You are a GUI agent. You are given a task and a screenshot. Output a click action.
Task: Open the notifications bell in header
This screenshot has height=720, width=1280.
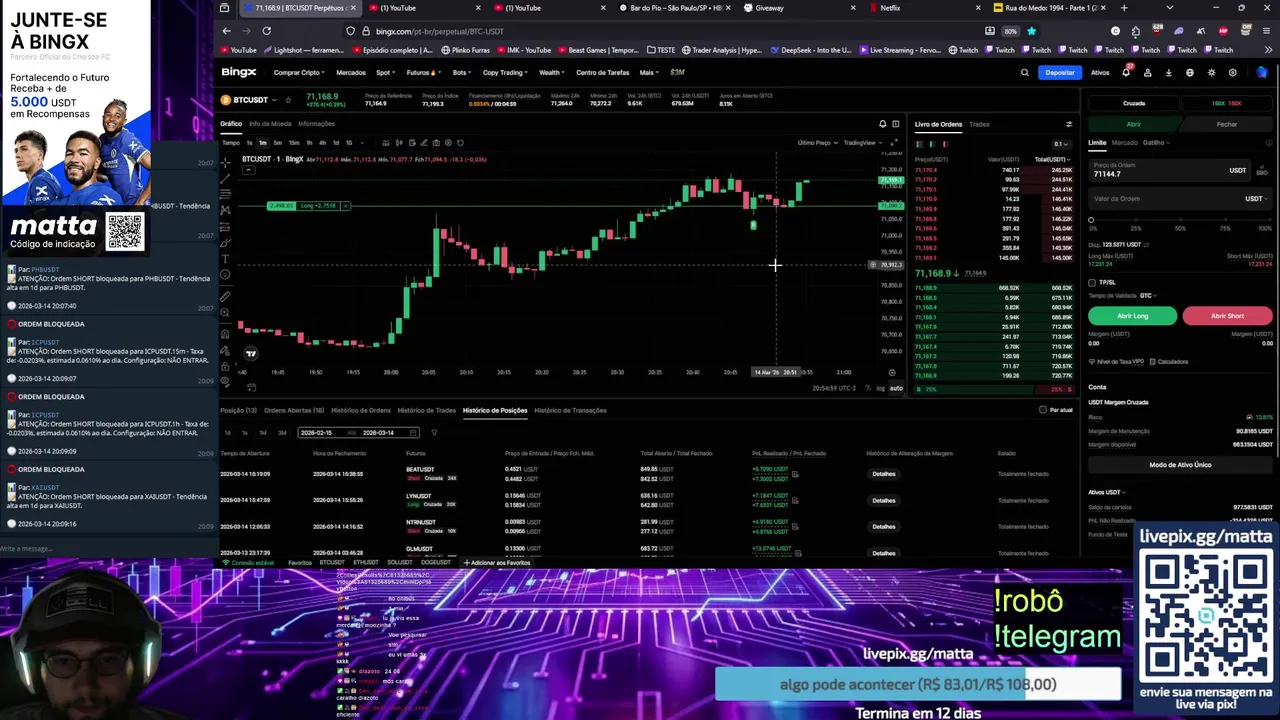(x=1126, y=72)
